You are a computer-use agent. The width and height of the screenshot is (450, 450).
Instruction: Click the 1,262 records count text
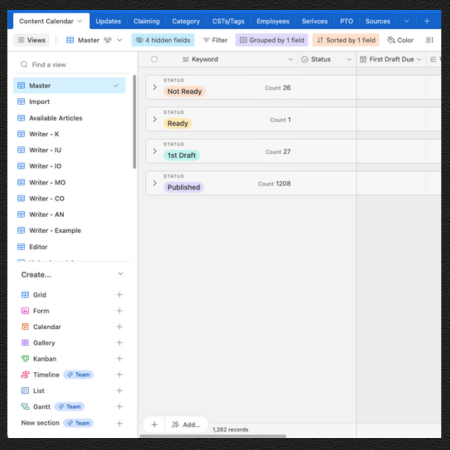[230, 429]
